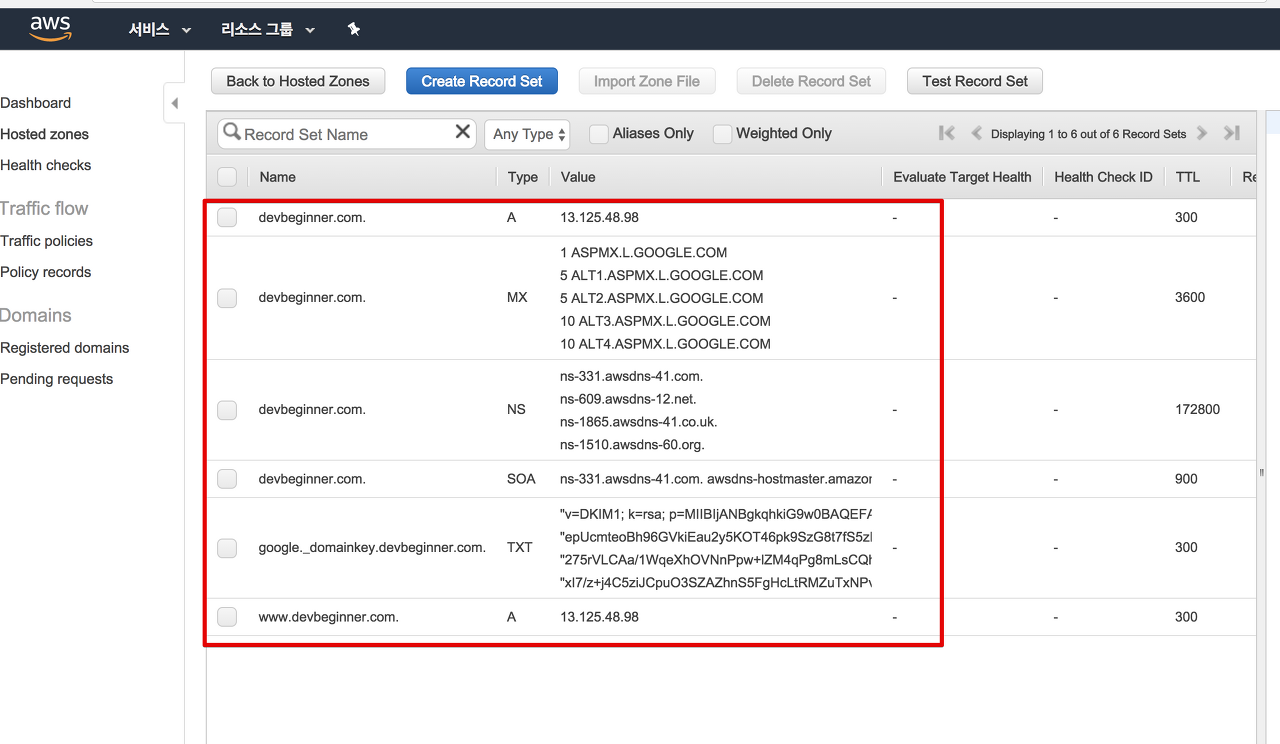
Task: Click value ns-1865.awsdns-41.co.uk.
Action: pyautogui.click(x=639, y=422)
